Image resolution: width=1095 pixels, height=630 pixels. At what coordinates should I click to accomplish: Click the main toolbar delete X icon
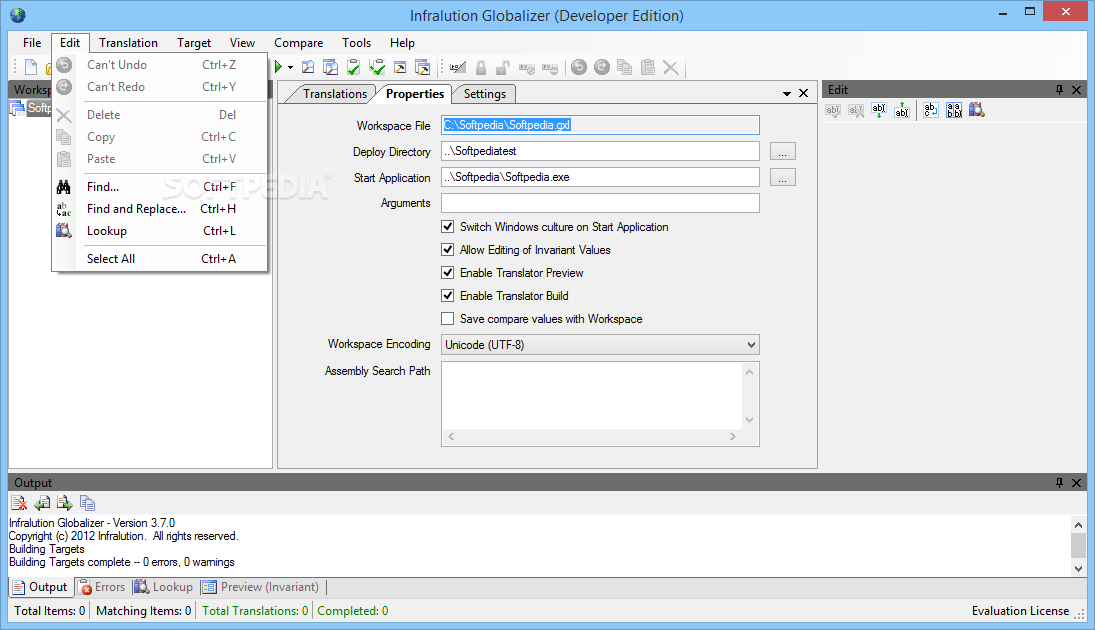point(670,68)
